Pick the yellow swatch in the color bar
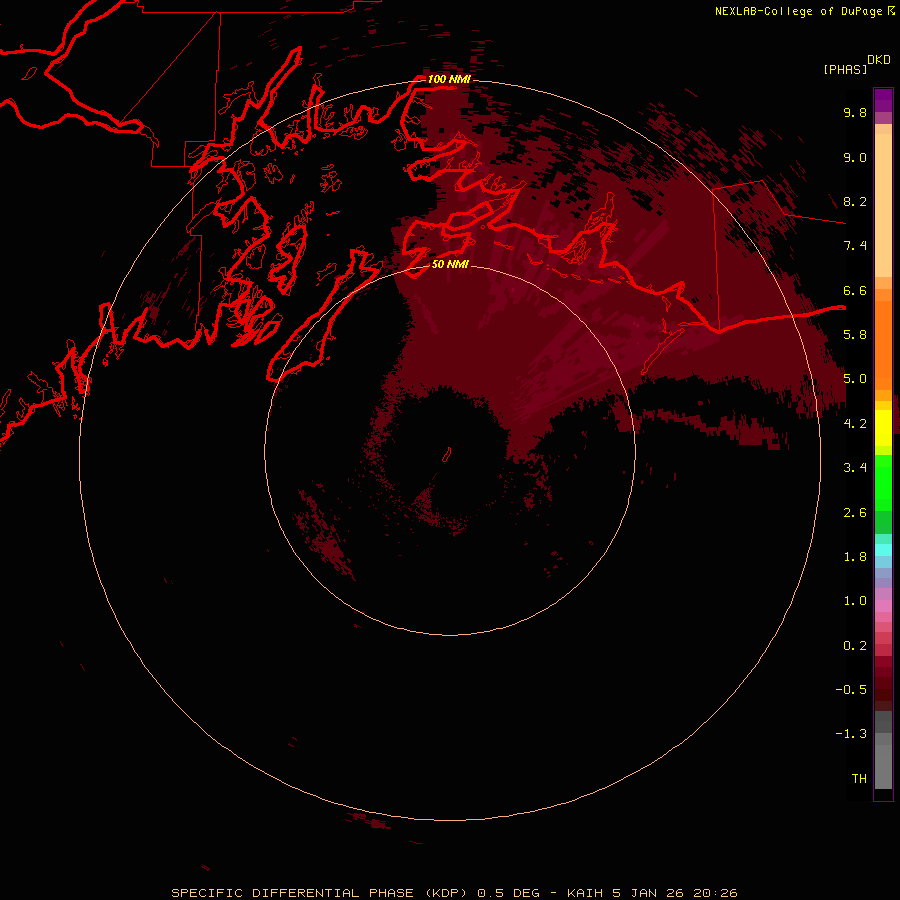 pos(883,428)
